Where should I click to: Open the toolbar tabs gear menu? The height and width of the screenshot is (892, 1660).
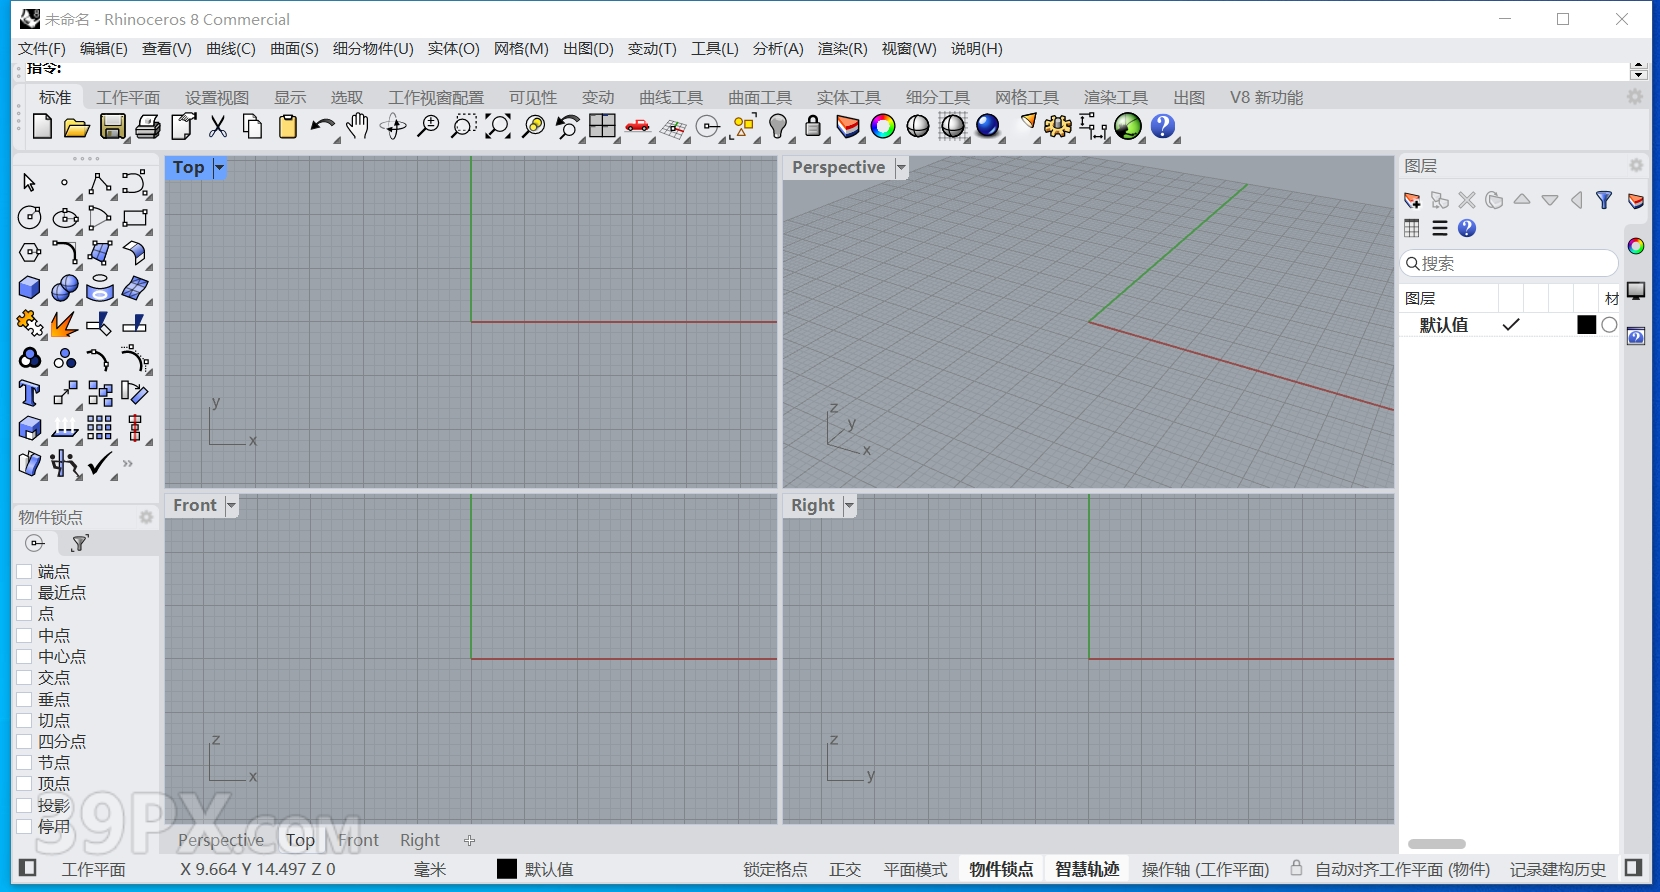click(1635, 97)
